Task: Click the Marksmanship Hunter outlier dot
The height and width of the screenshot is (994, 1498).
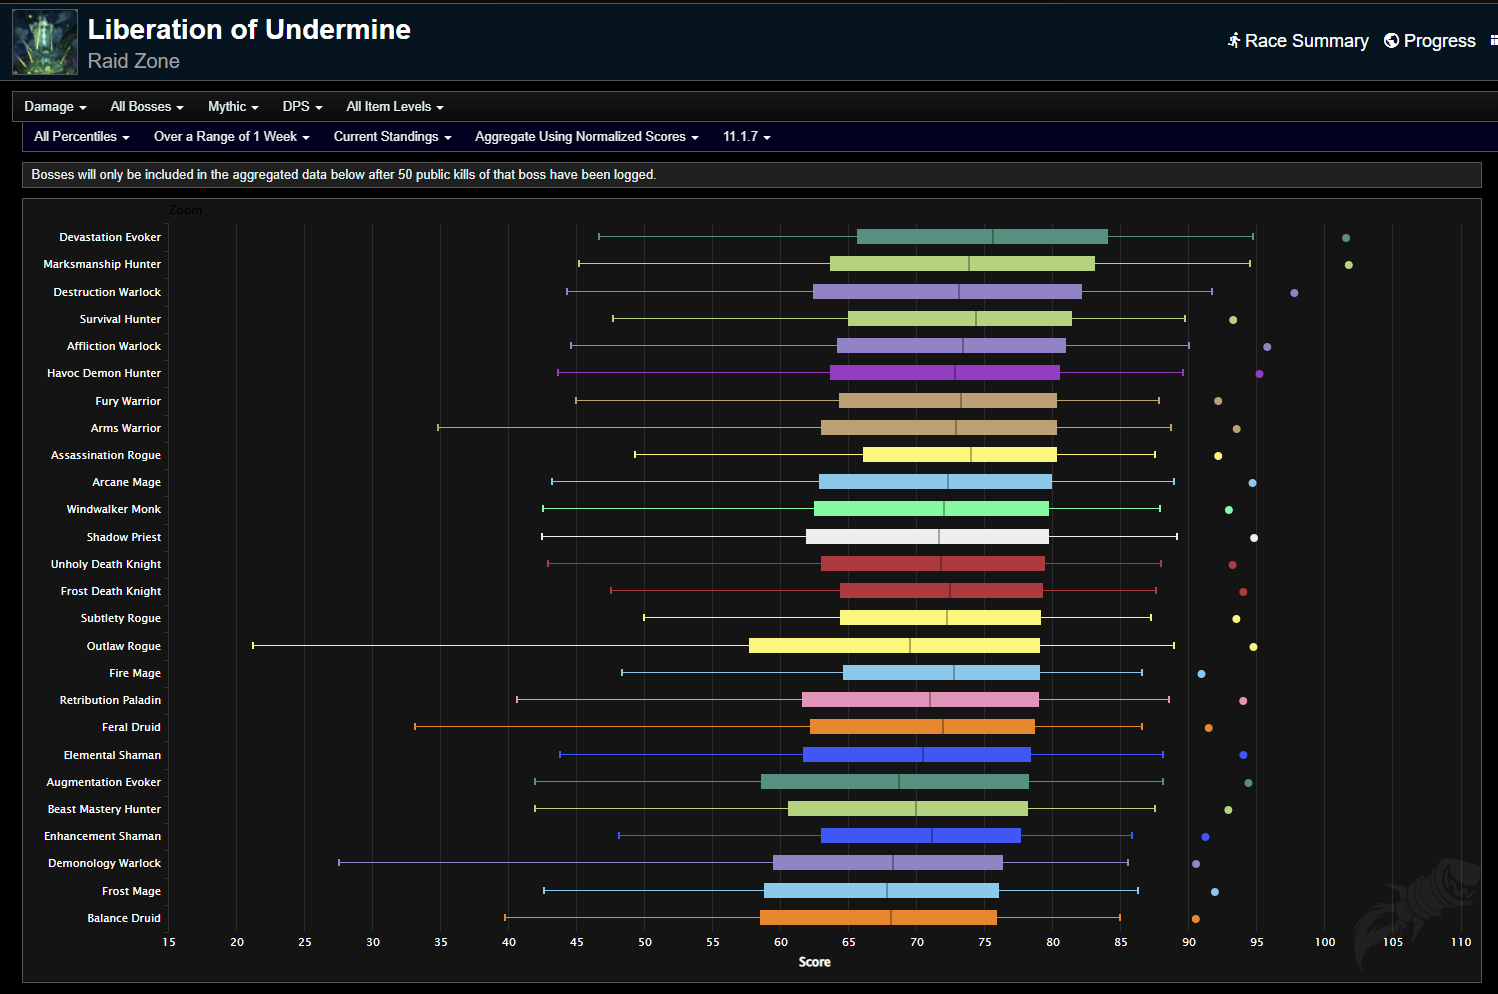Action: [1349, 265]
